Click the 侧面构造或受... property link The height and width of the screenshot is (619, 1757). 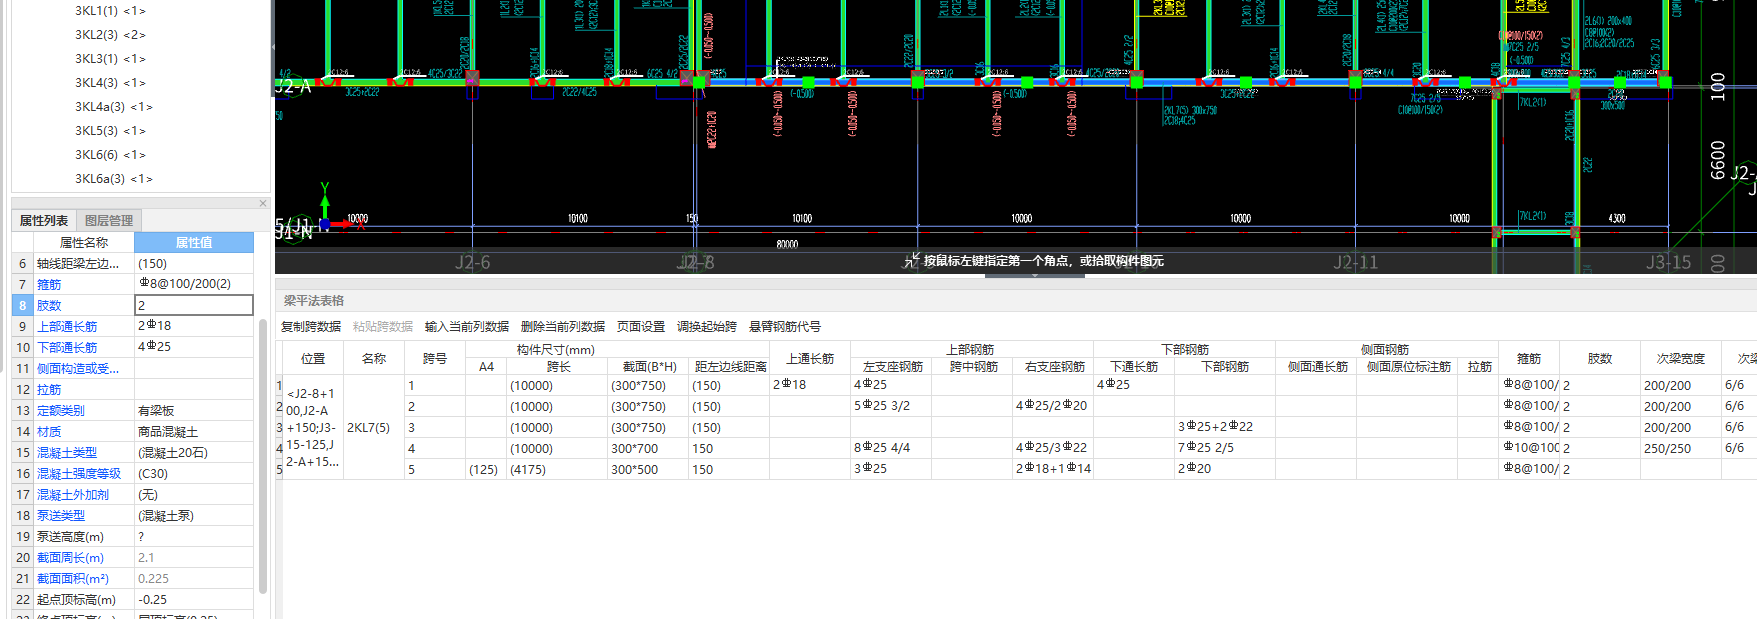78,369
